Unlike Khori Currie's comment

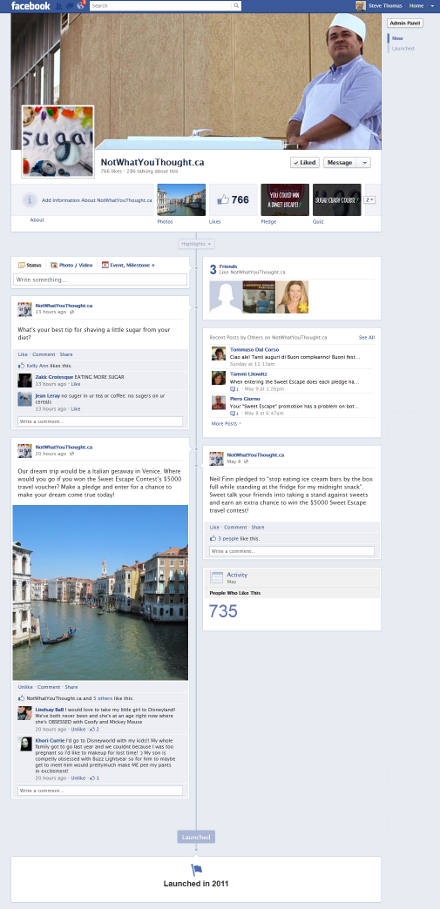(78, 778)
